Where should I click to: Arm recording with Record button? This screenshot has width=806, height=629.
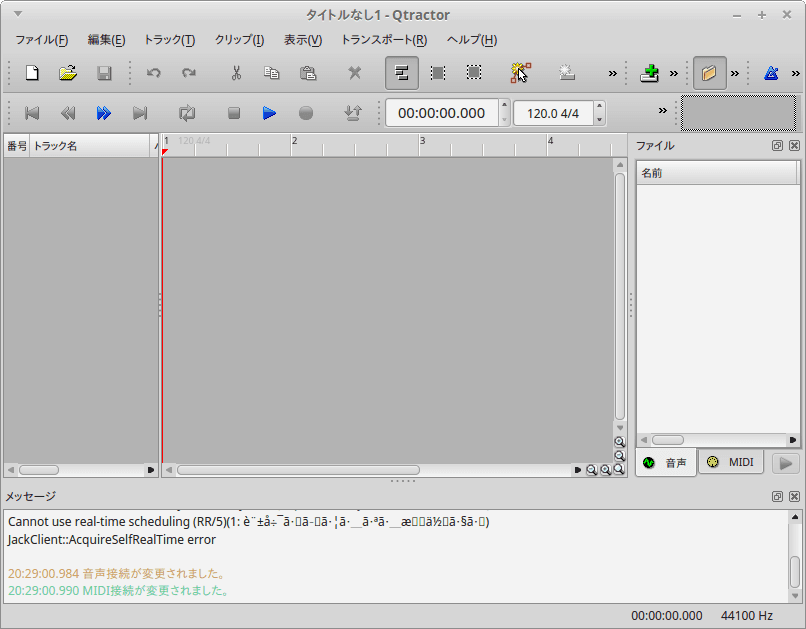[x=306, y=113]
